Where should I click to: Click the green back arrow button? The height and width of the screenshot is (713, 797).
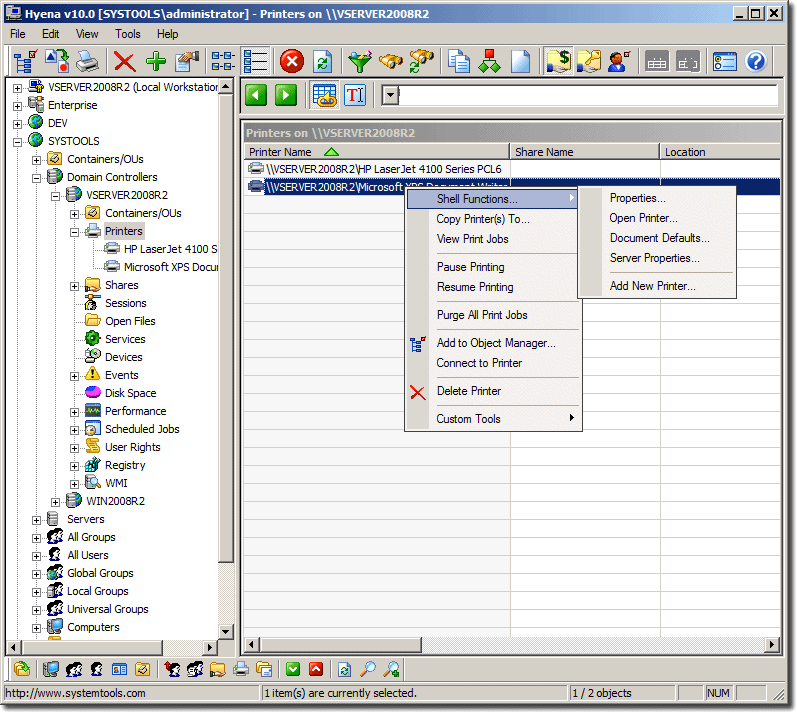(256, 95)
